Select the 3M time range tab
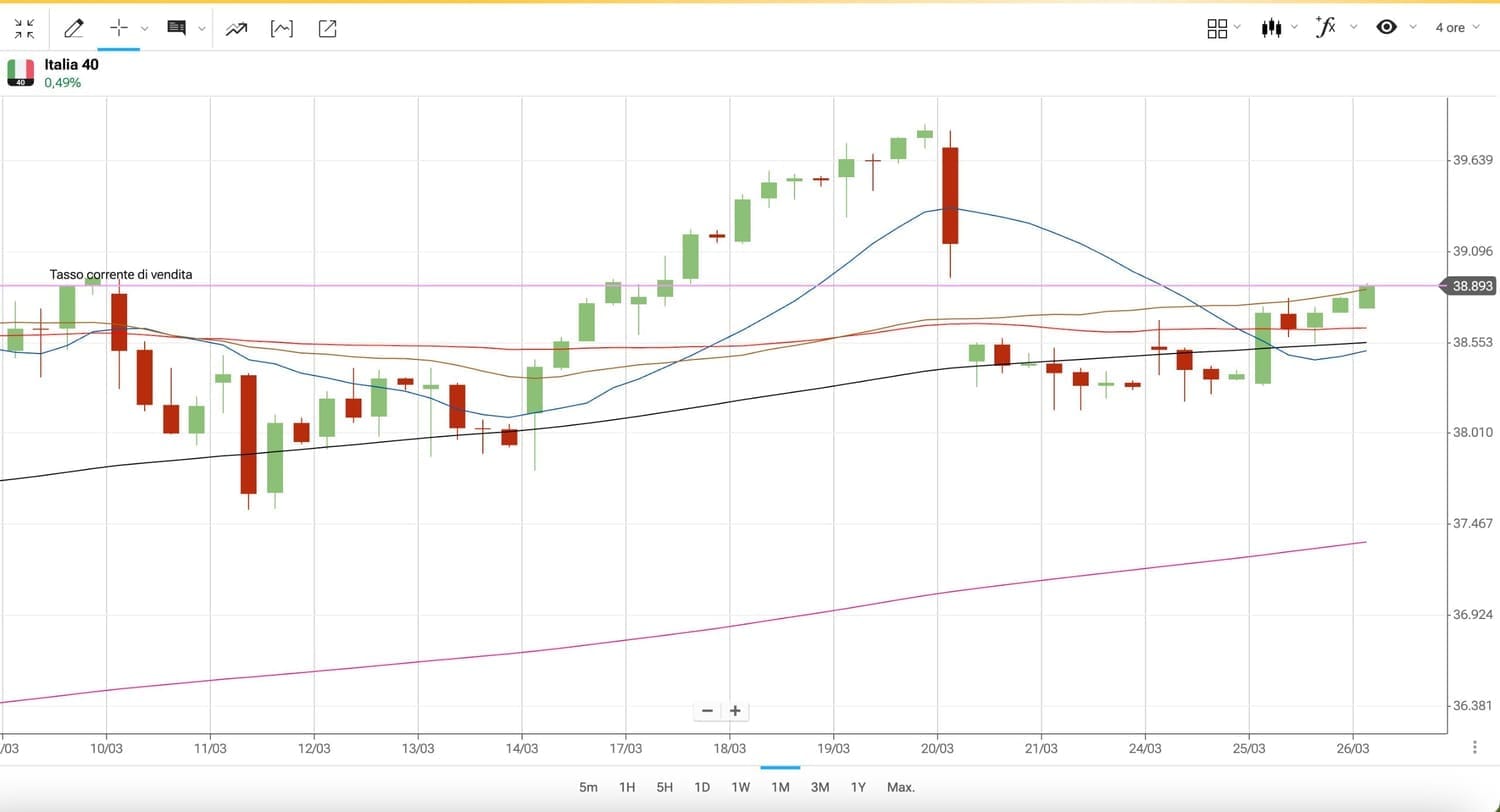This screenshot has height=812, width=1500. [820, 787]
